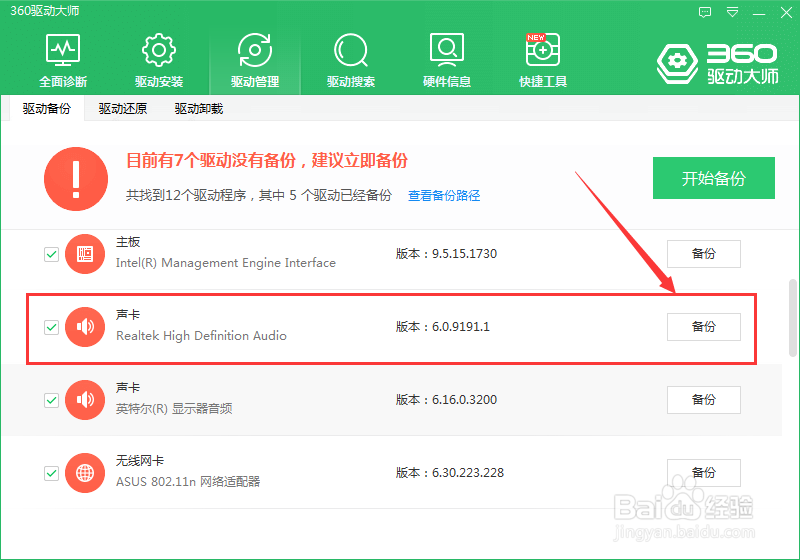Click the Realtek High Definition Audio name
Image resolution: width=800 pixels, height=560 pixels.
(x=201, y=336)
